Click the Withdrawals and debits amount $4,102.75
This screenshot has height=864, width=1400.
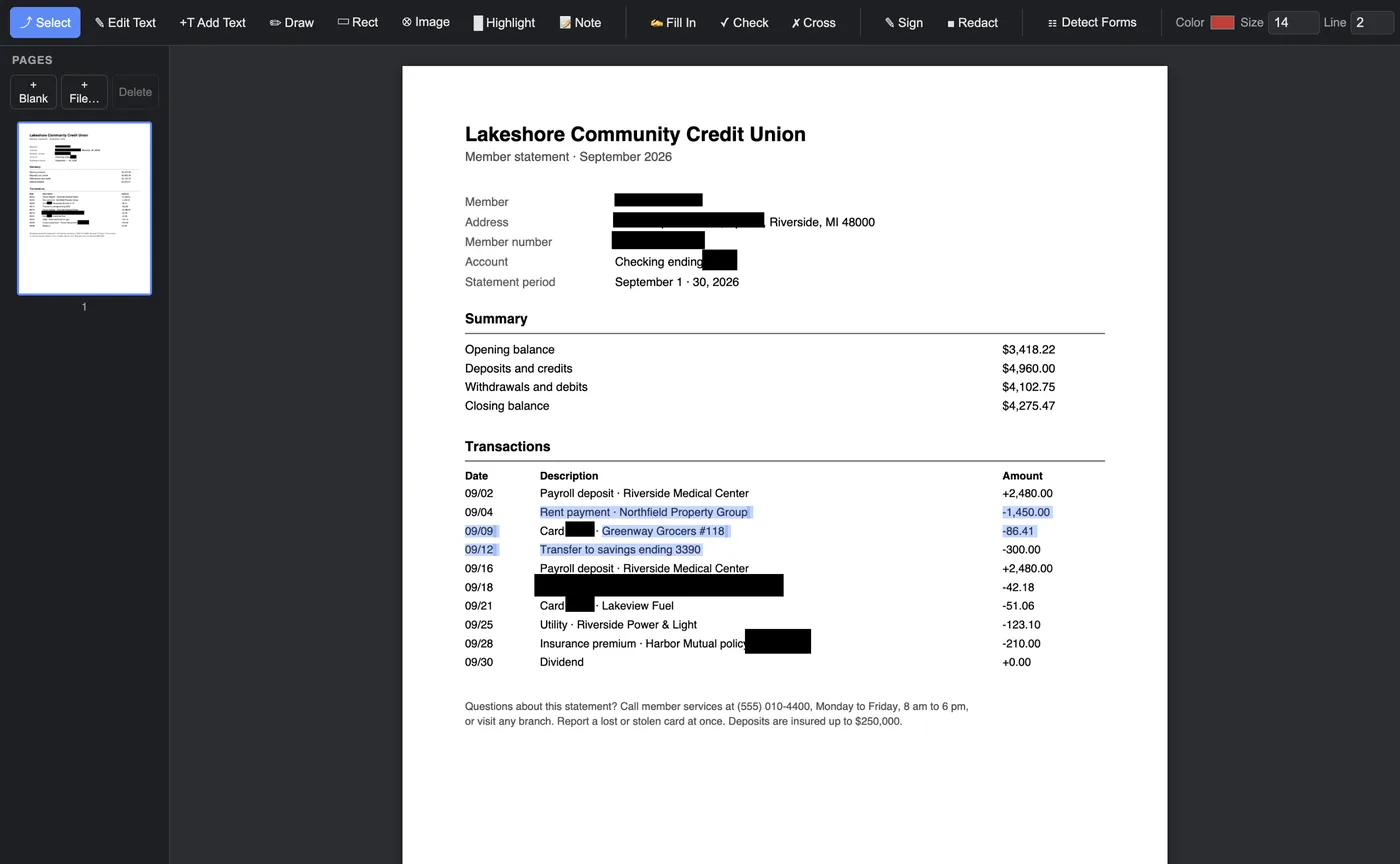[x=1028, y=387]
